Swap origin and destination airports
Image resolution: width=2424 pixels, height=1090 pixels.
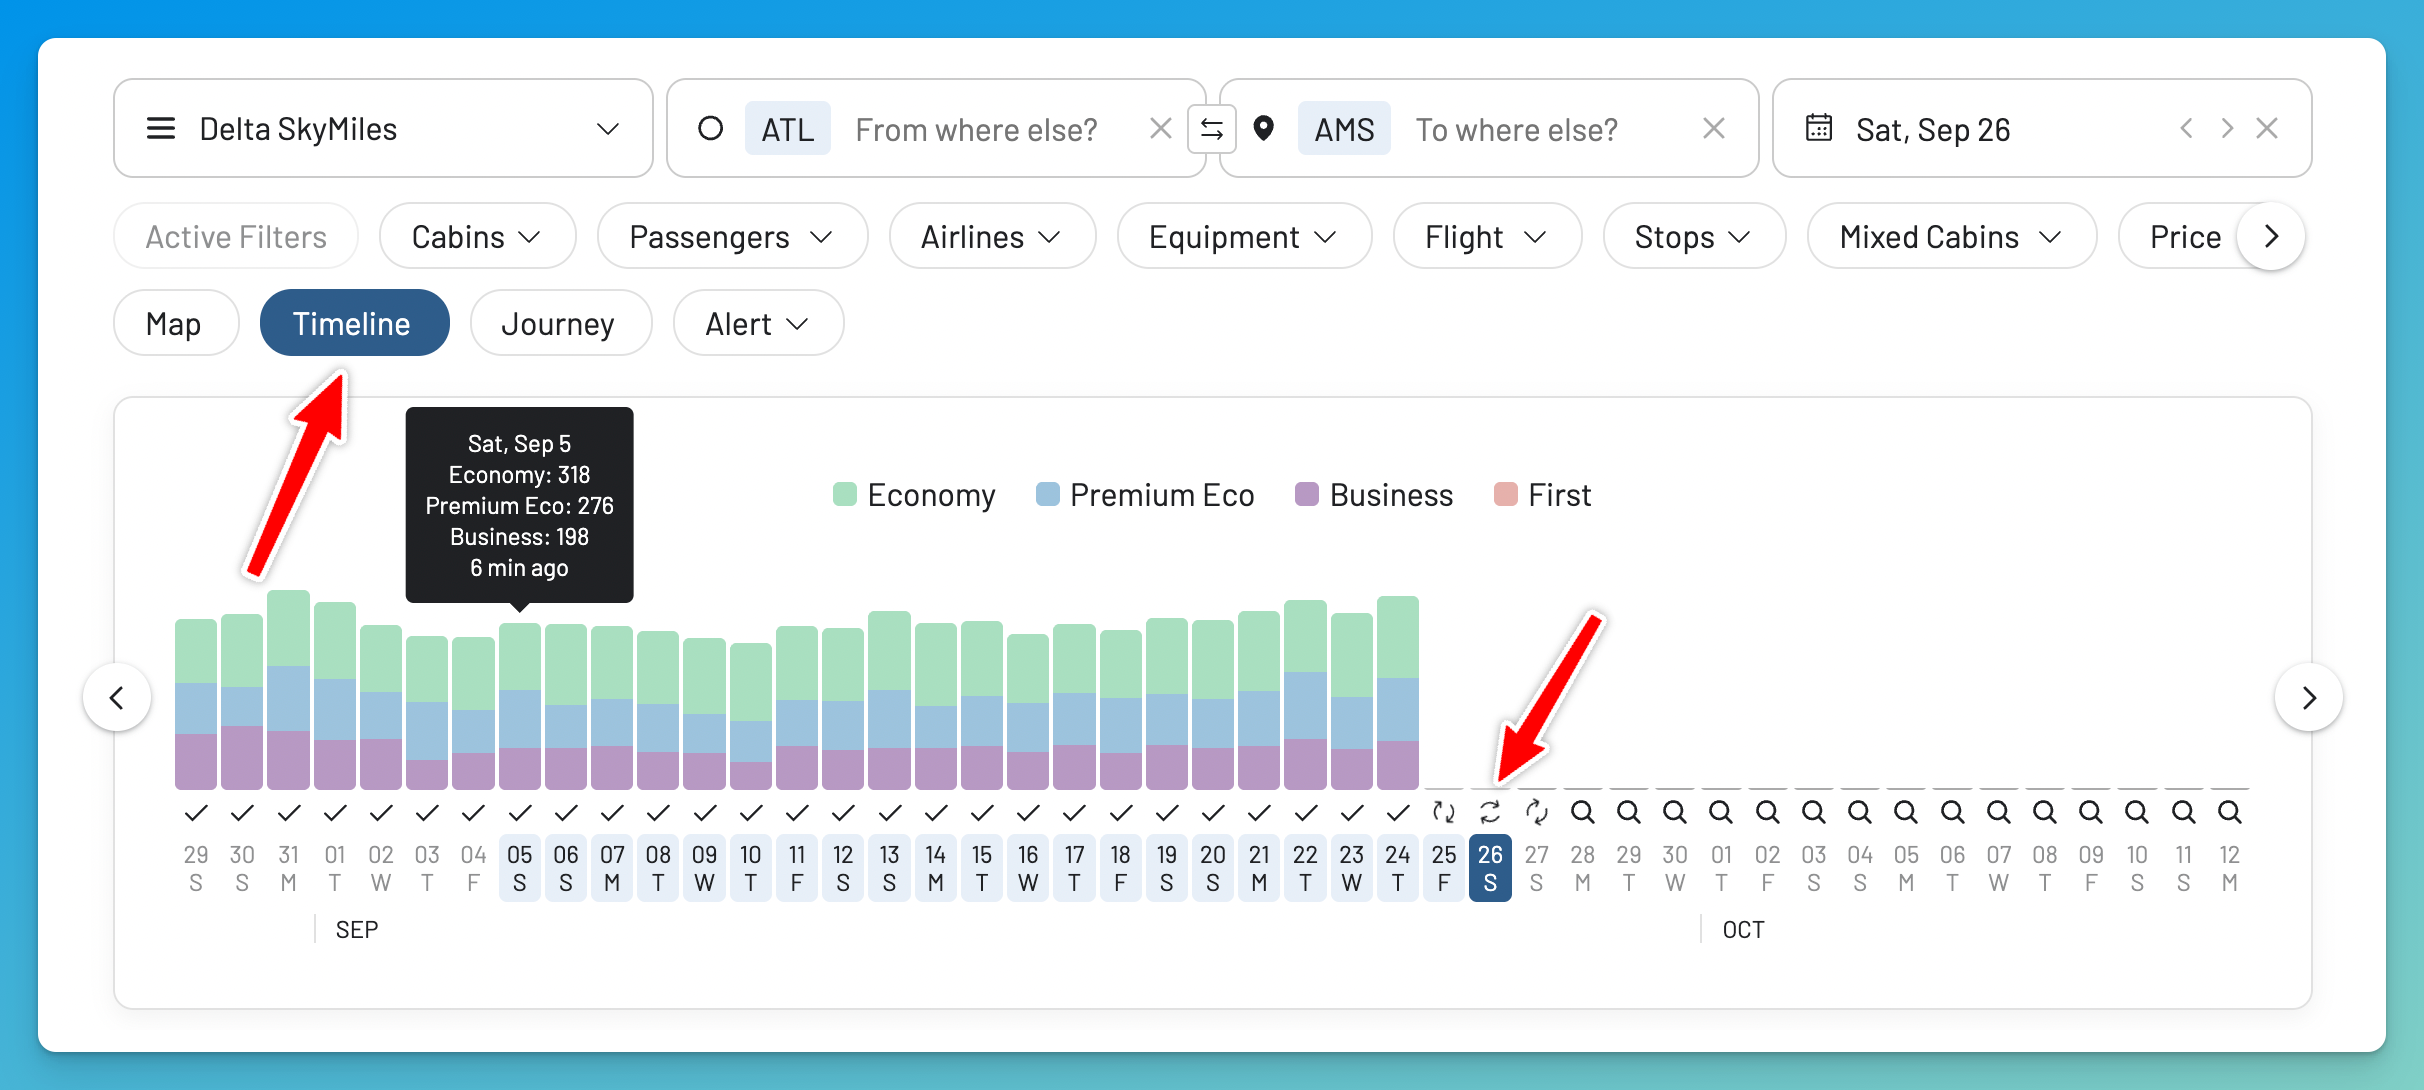(1212, 129)
